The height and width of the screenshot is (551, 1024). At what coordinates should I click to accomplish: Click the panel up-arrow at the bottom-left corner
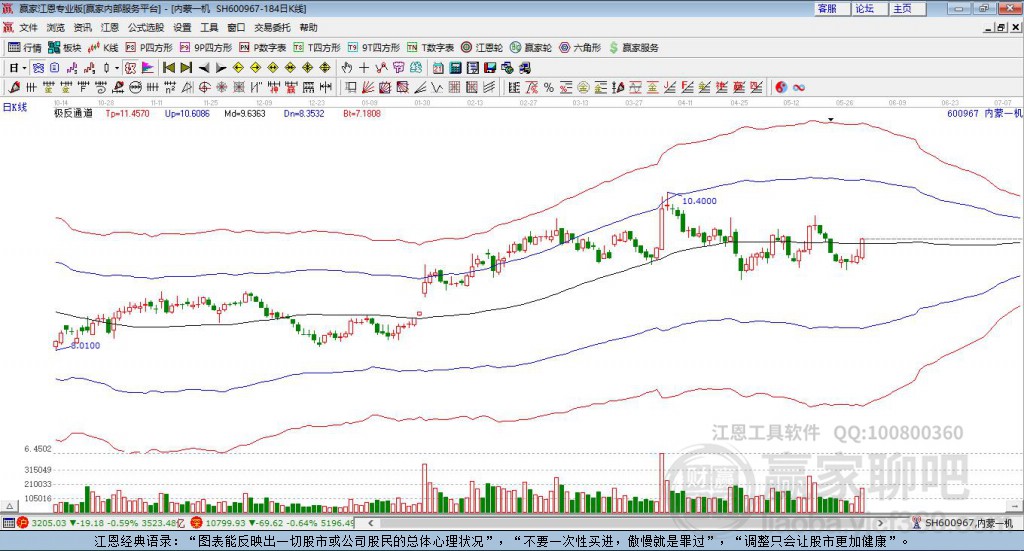9,506
